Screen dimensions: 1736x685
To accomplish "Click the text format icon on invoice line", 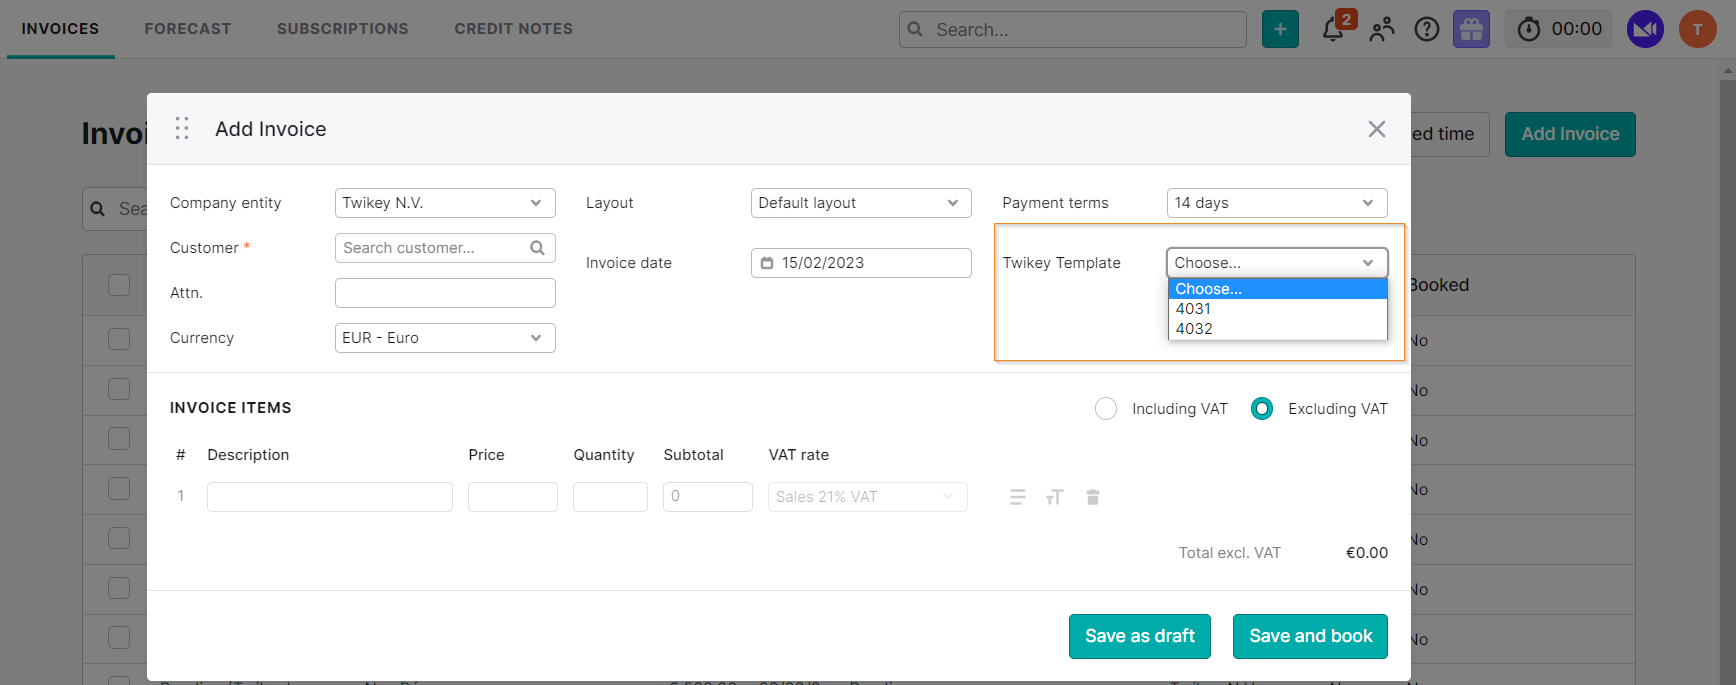I will 1055,497.
